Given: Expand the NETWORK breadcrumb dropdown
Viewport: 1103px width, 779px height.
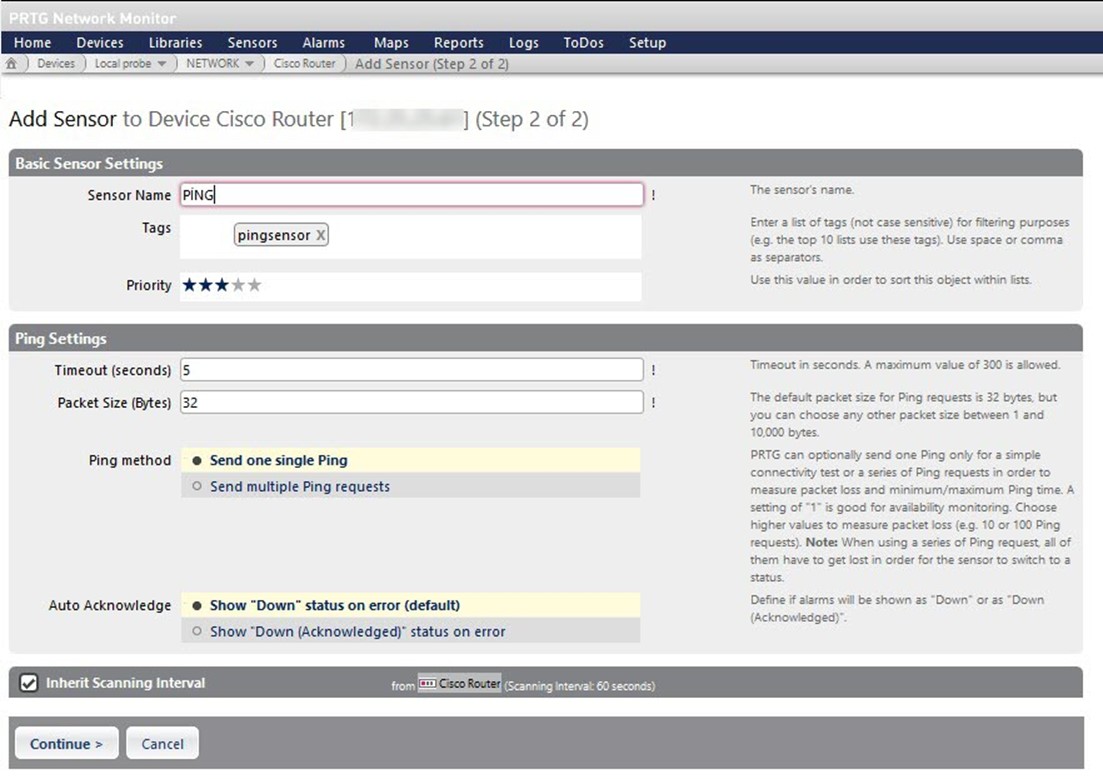Looking at the screenshot, I should [249, 63].
